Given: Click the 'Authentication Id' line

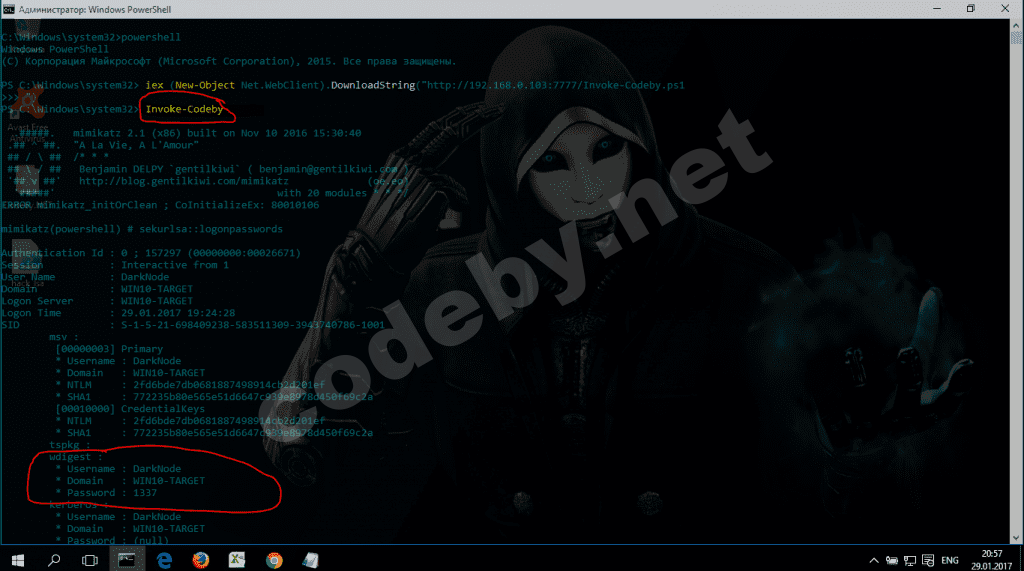Looking at the screenshot, I should [151, 253].
